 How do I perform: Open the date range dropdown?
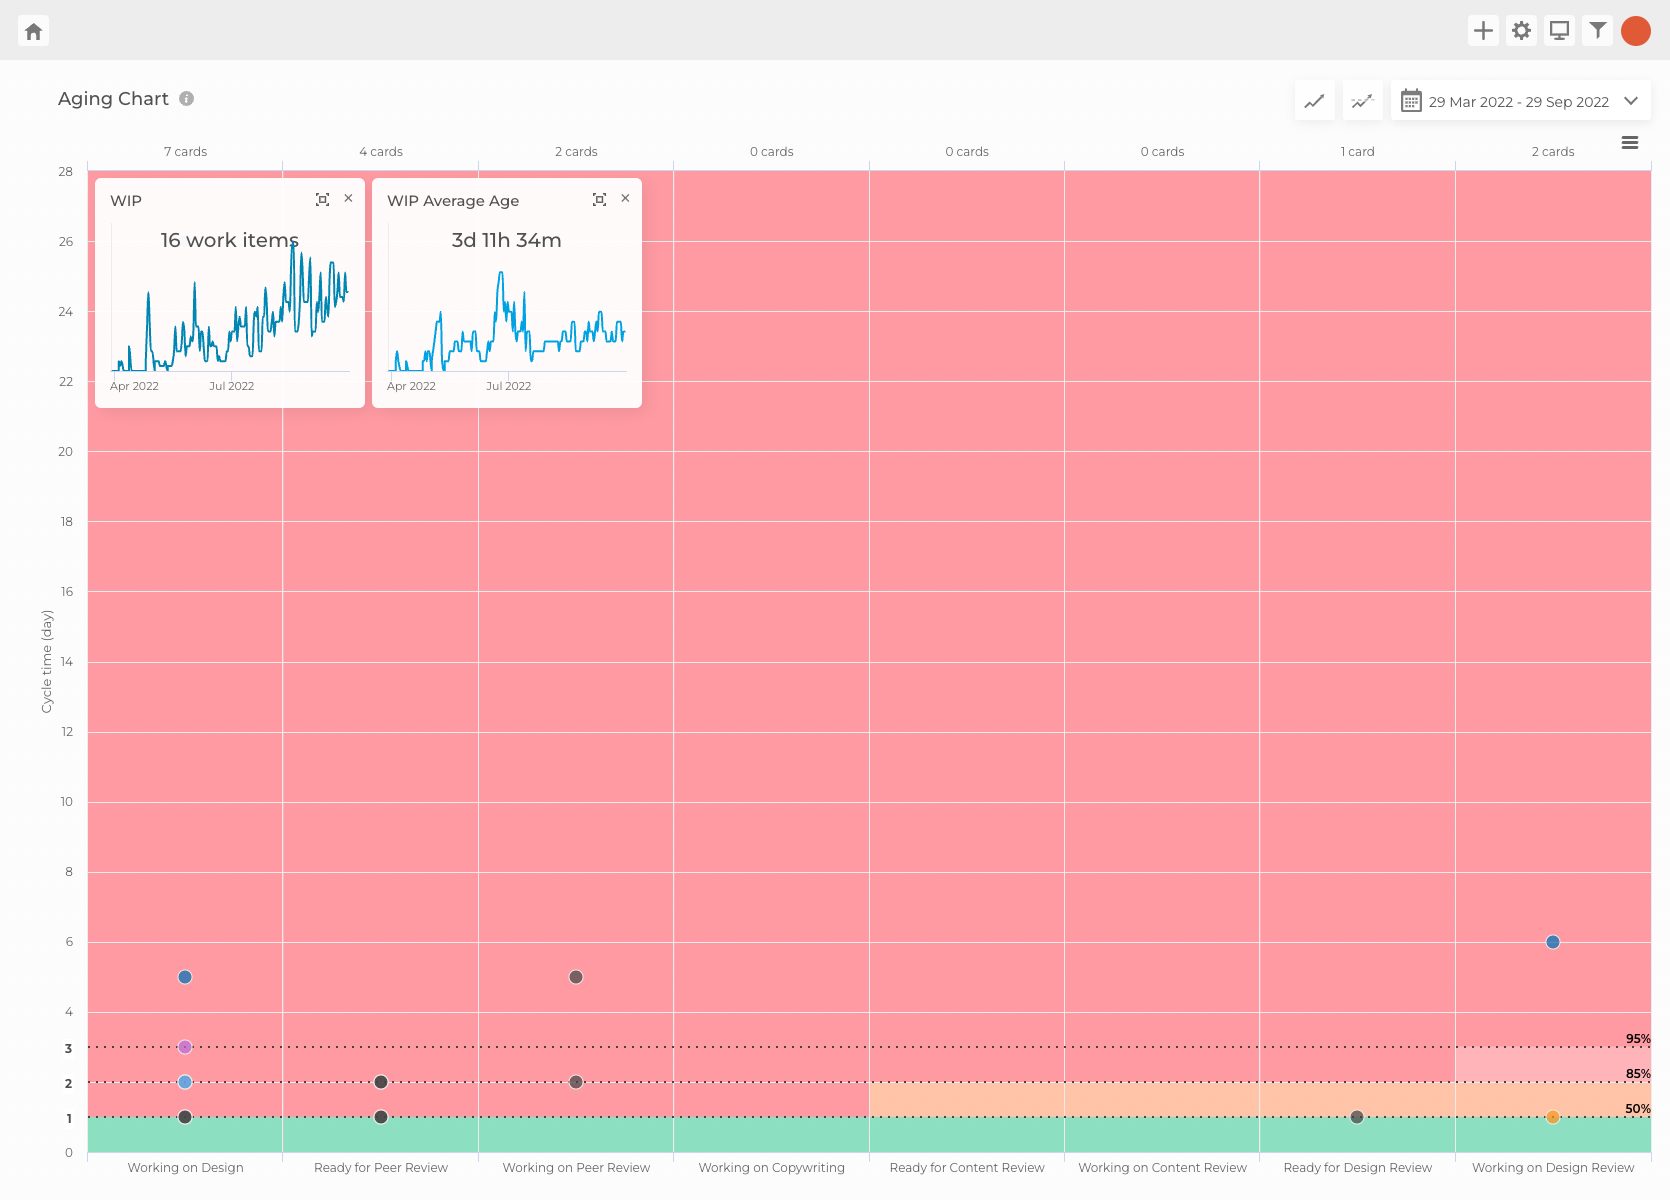coord(1518,101)
